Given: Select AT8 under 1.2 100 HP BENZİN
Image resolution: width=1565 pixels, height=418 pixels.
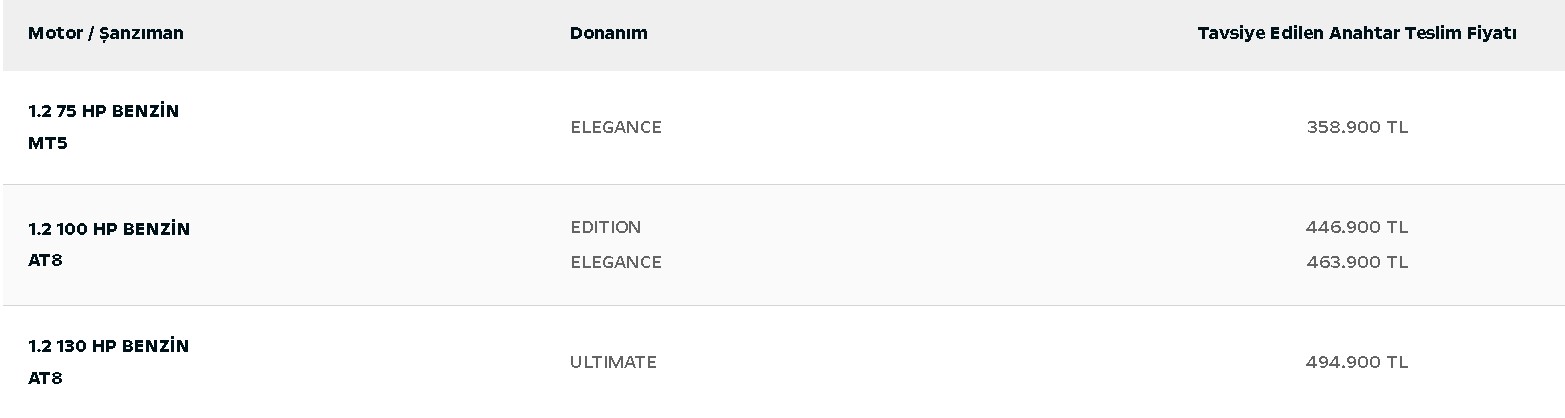Looking at the screenshot, I should [45, 260].
